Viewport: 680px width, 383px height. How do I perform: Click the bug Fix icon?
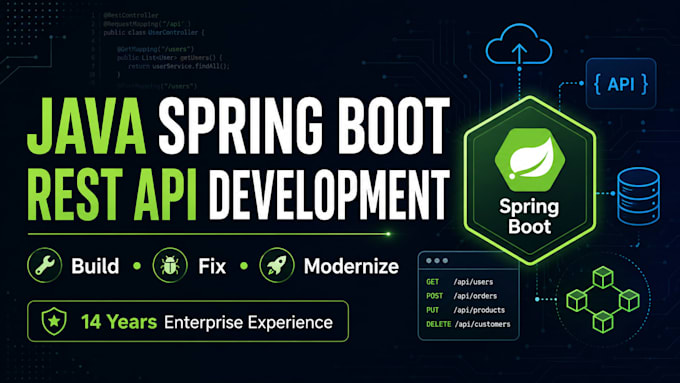click(170, 265)
